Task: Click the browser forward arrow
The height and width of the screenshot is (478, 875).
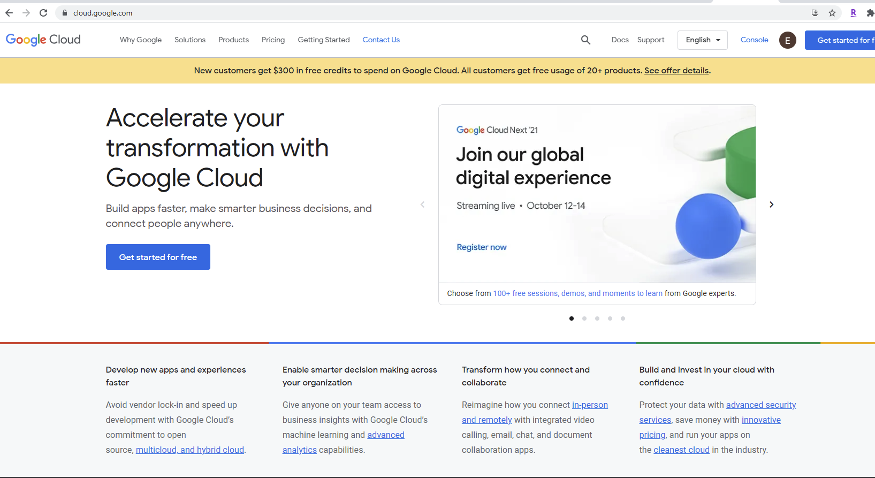Action: click(x=26, y=13)
